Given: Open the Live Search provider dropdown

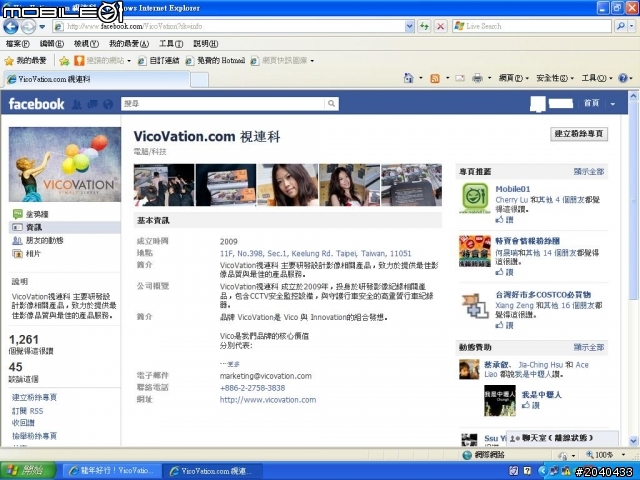Looking at the screenshot, I should coord(631,27).
